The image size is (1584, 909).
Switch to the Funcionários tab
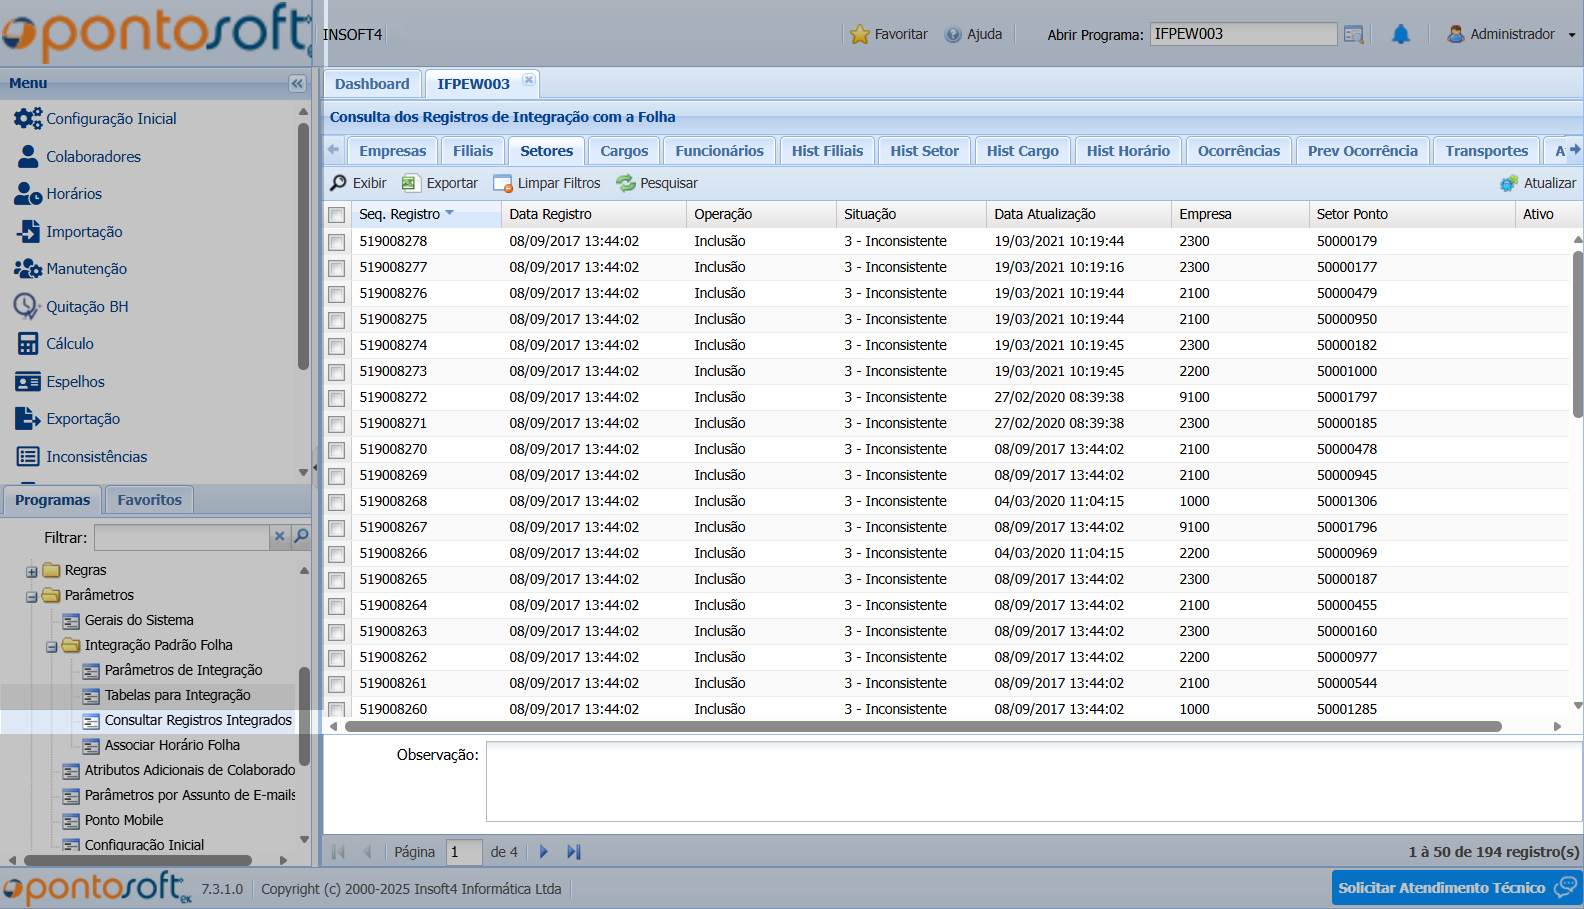[x=719, y=151]
